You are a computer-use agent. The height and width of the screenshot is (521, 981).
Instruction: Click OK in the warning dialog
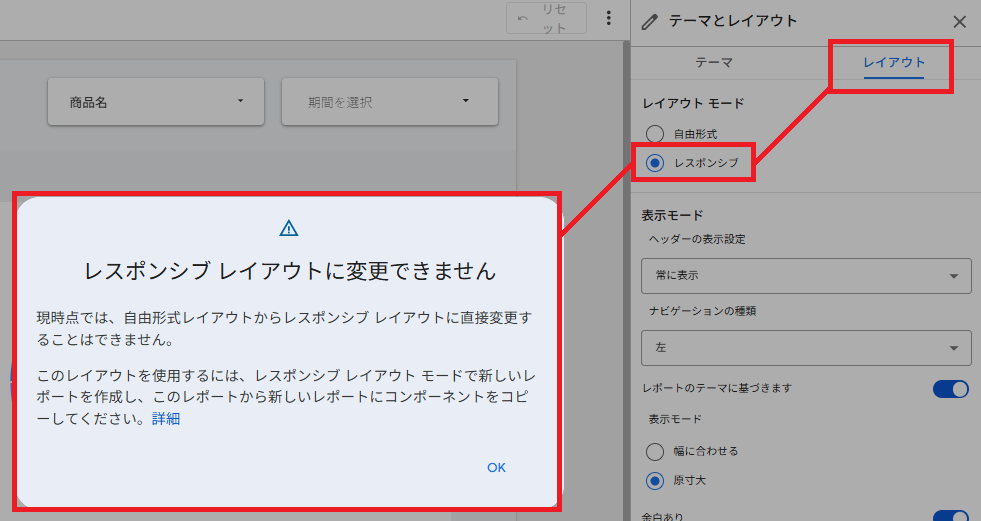coord(496,468)
